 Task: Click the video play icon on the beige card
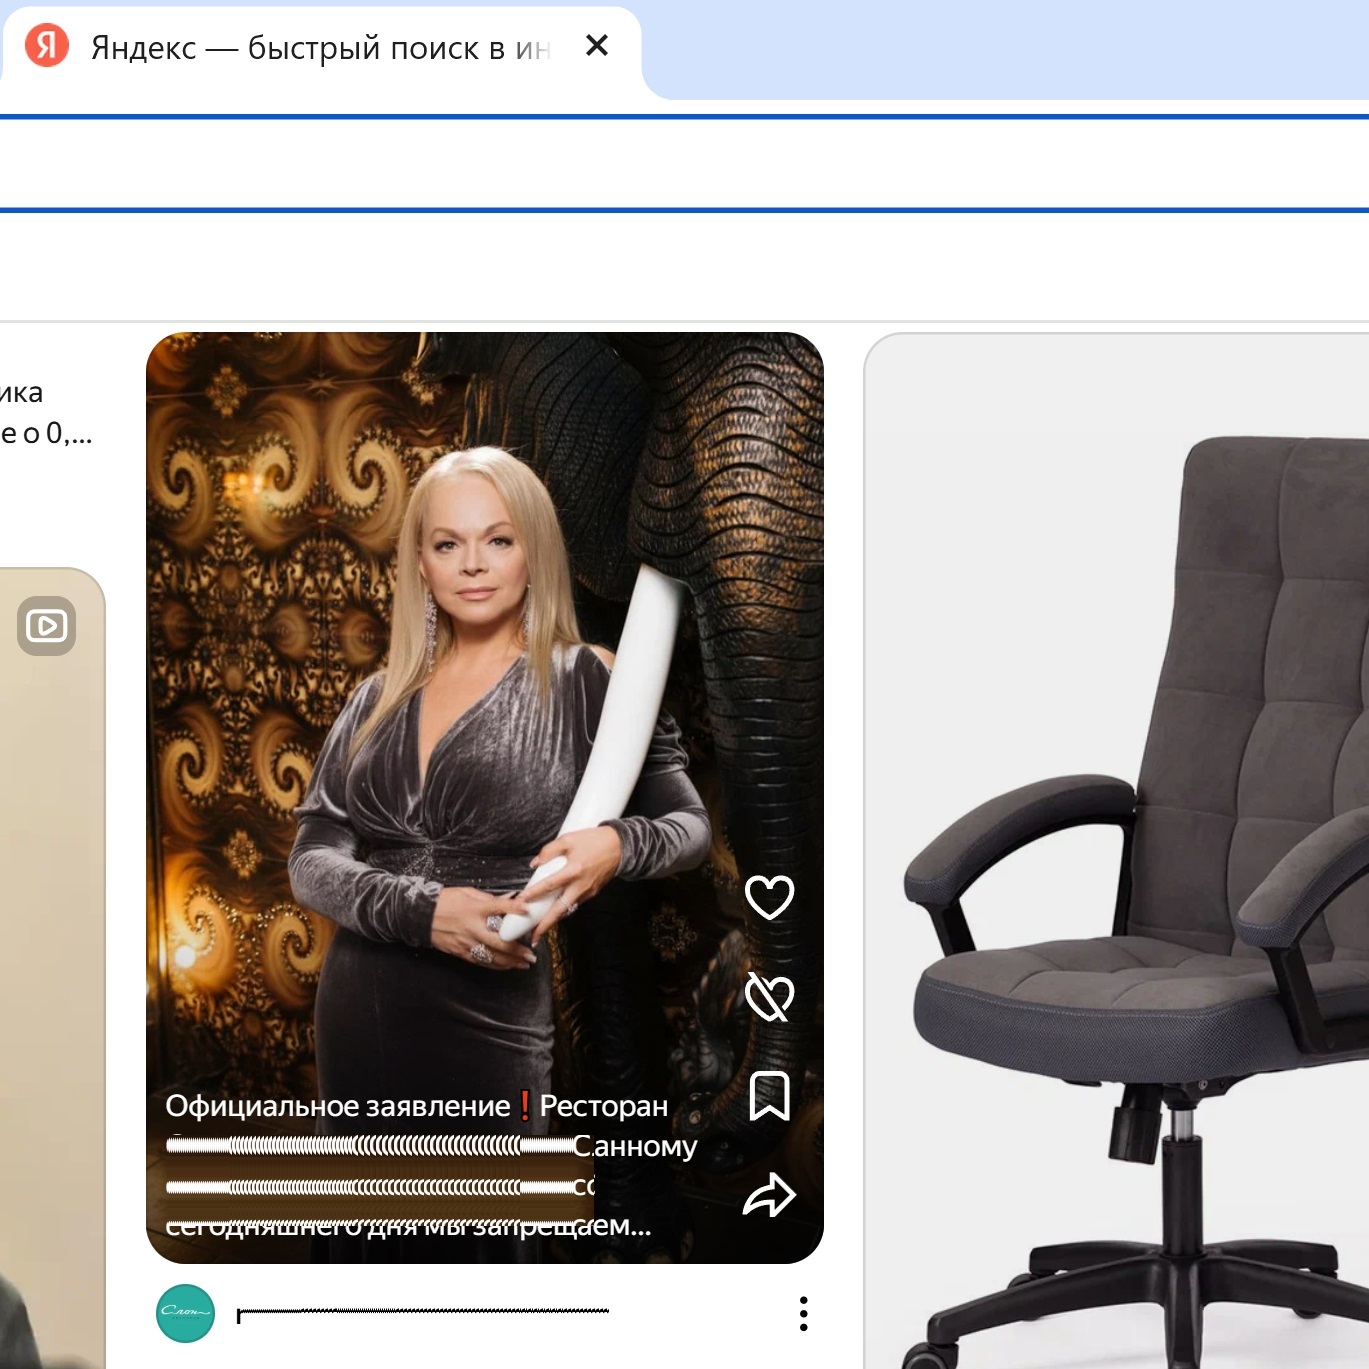pos(47,626)
